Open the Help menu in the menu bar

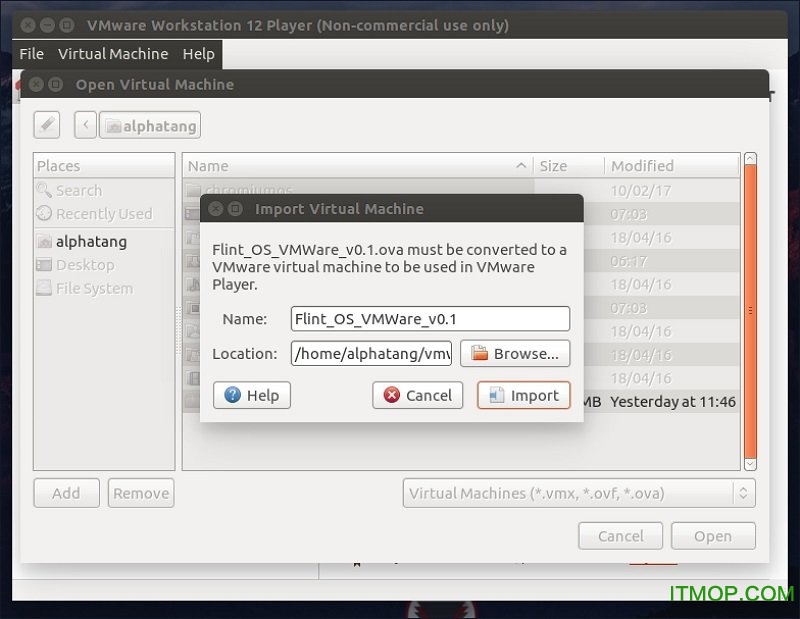pos(198,54)
